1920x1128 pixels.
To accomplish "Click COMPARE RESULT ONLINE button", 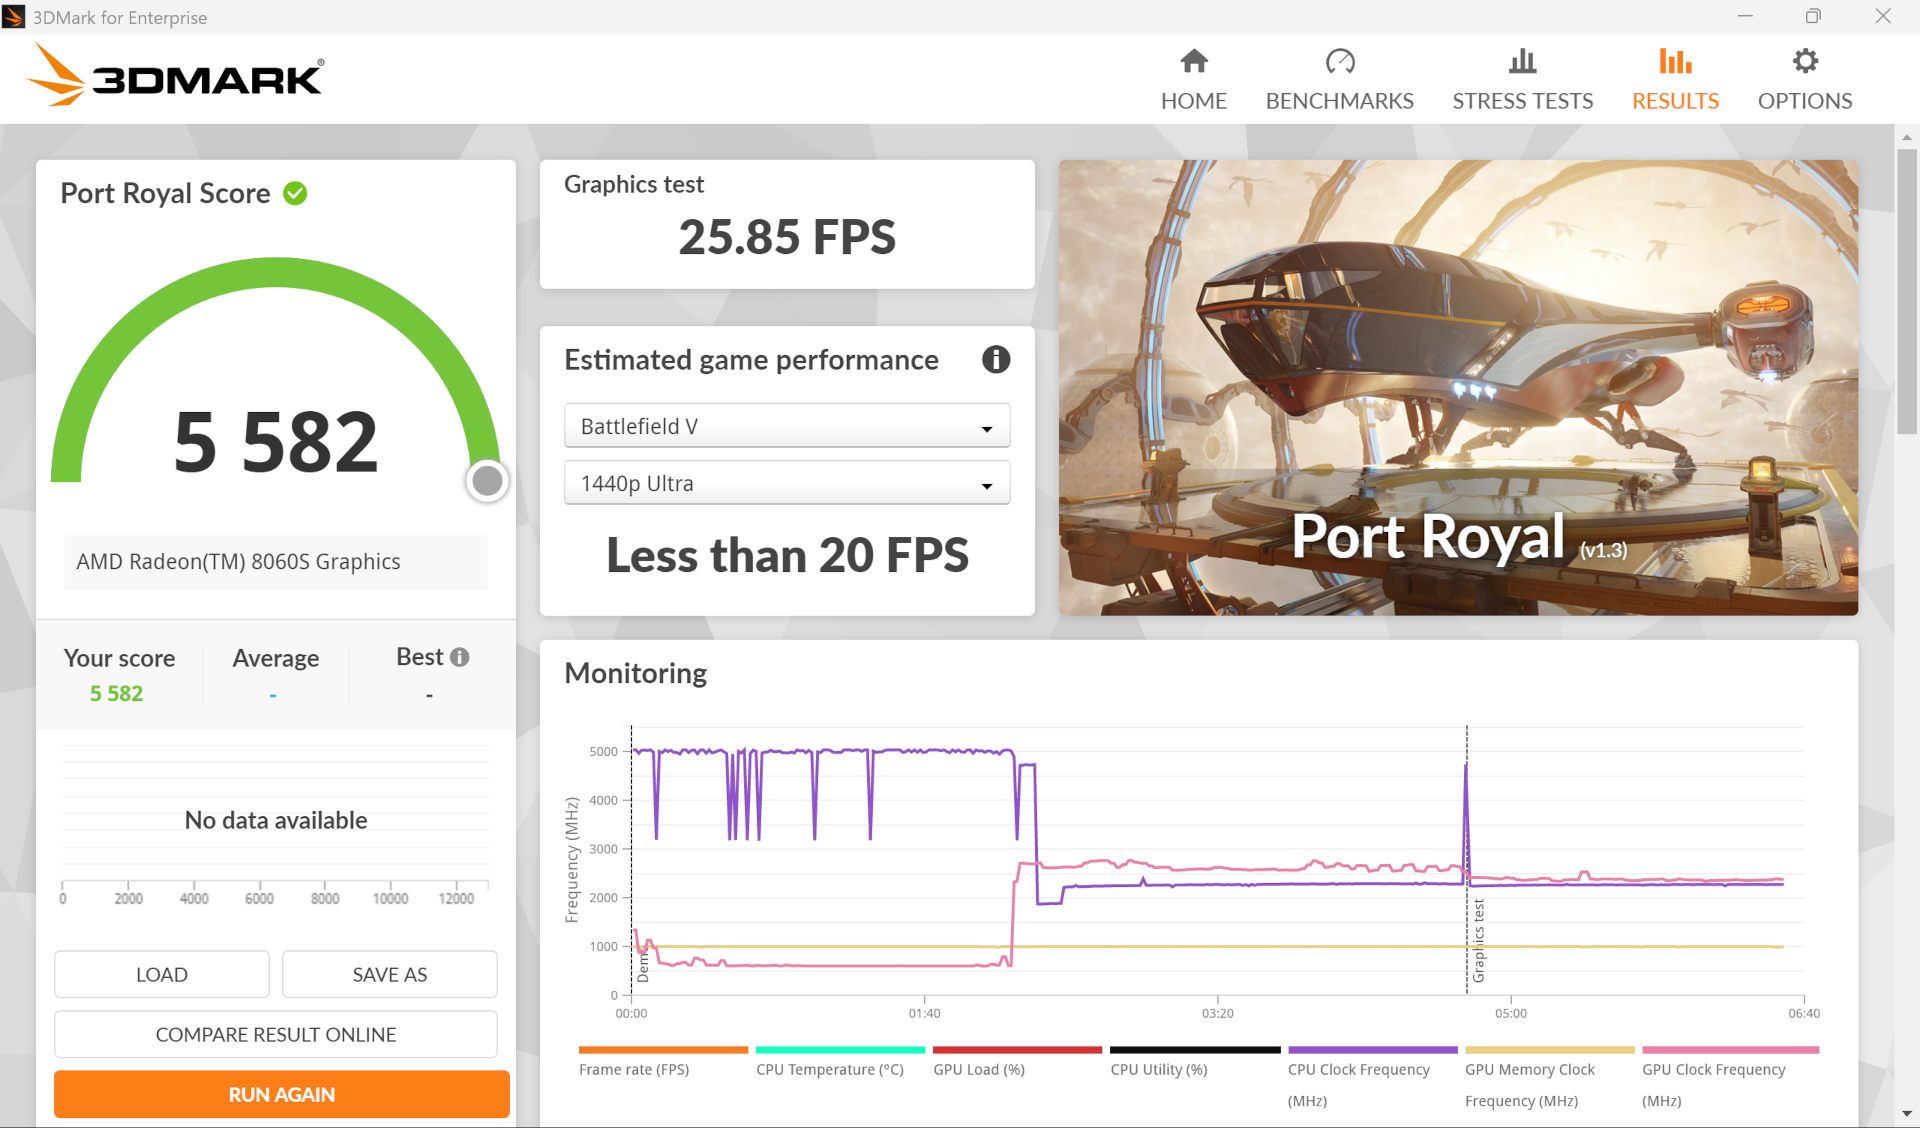I will [275, 1034].
